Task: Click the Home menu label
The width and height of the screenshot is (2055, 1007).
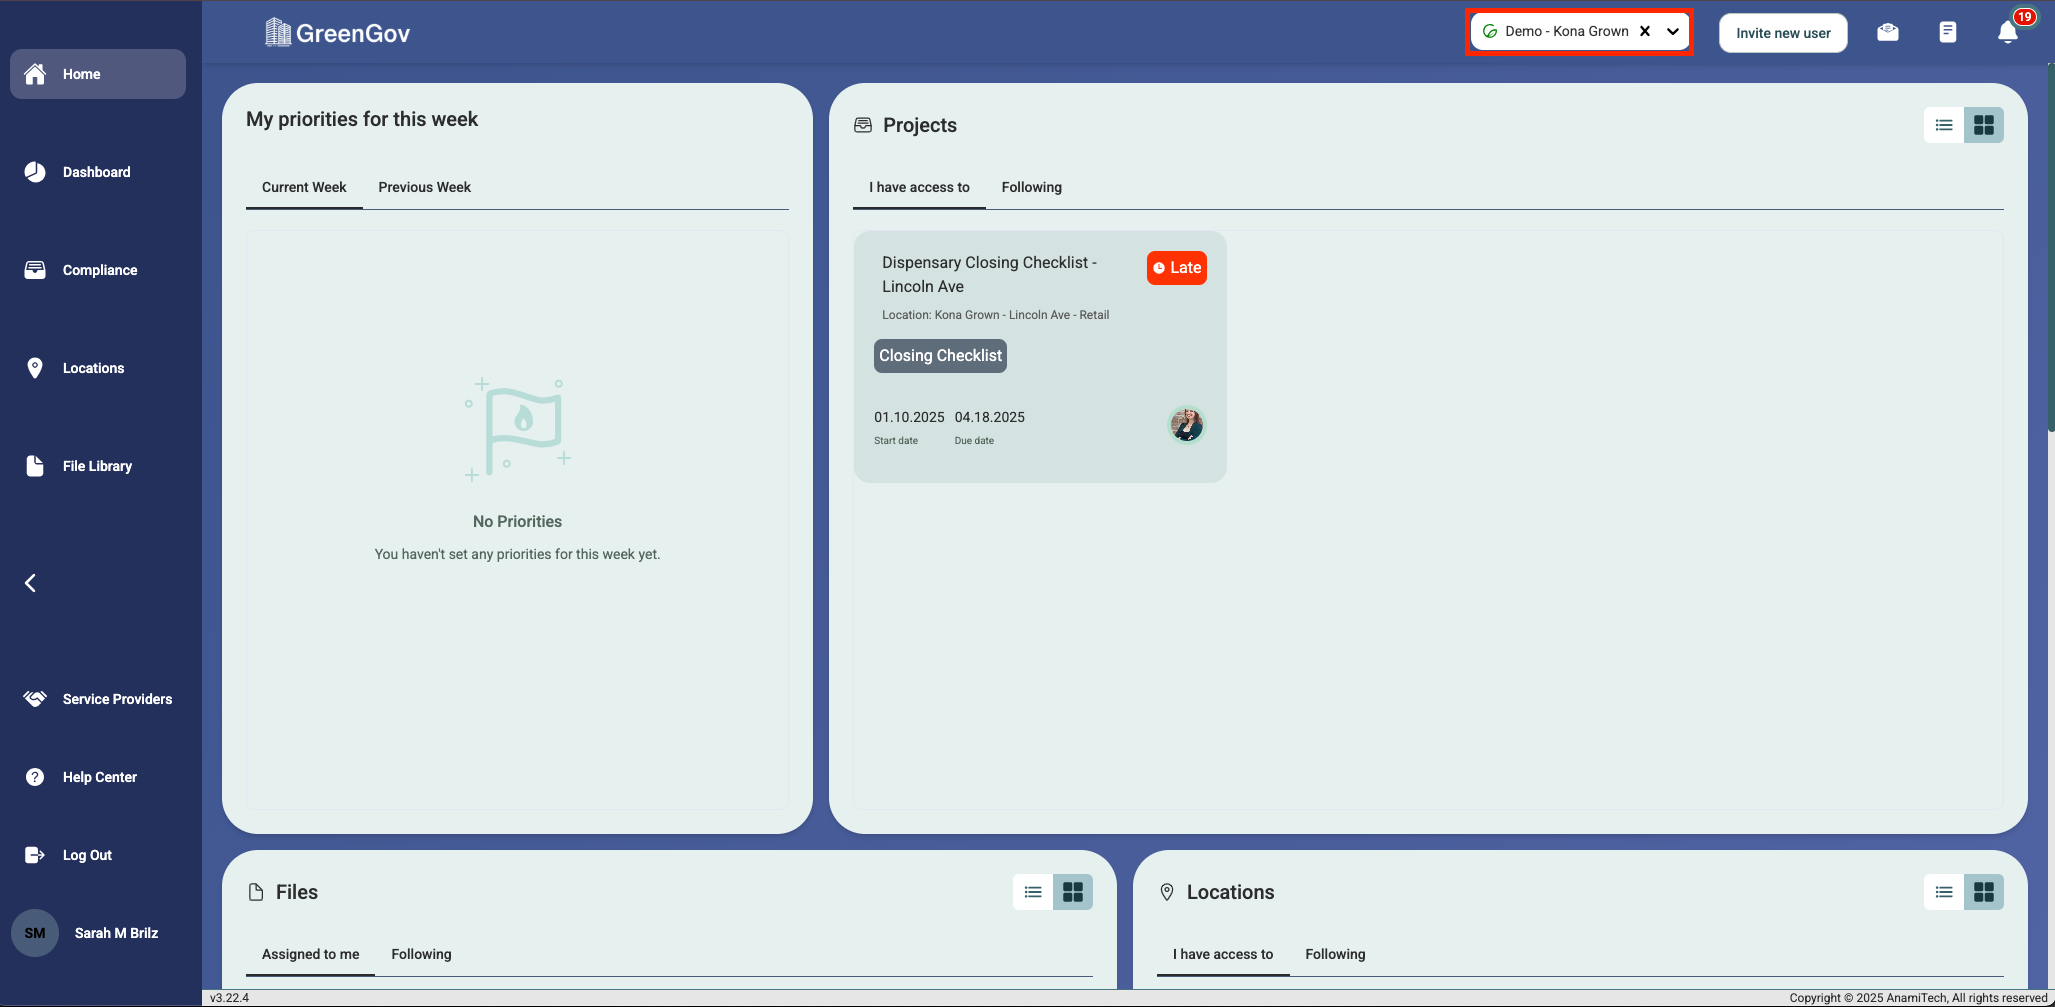Action: [x=81, y=74]
